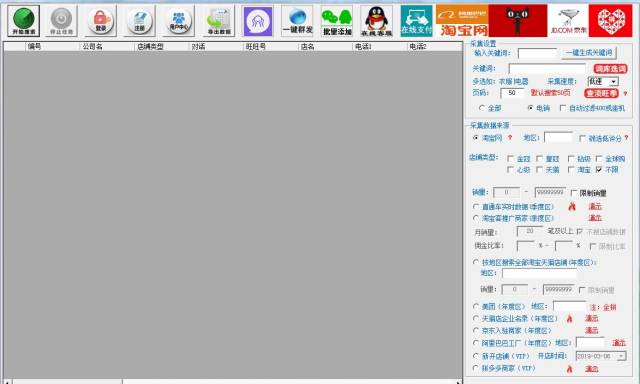Enable the 限制销量 checkbox under shop type
The image size is (640, 384).
[x=574, y=193]
